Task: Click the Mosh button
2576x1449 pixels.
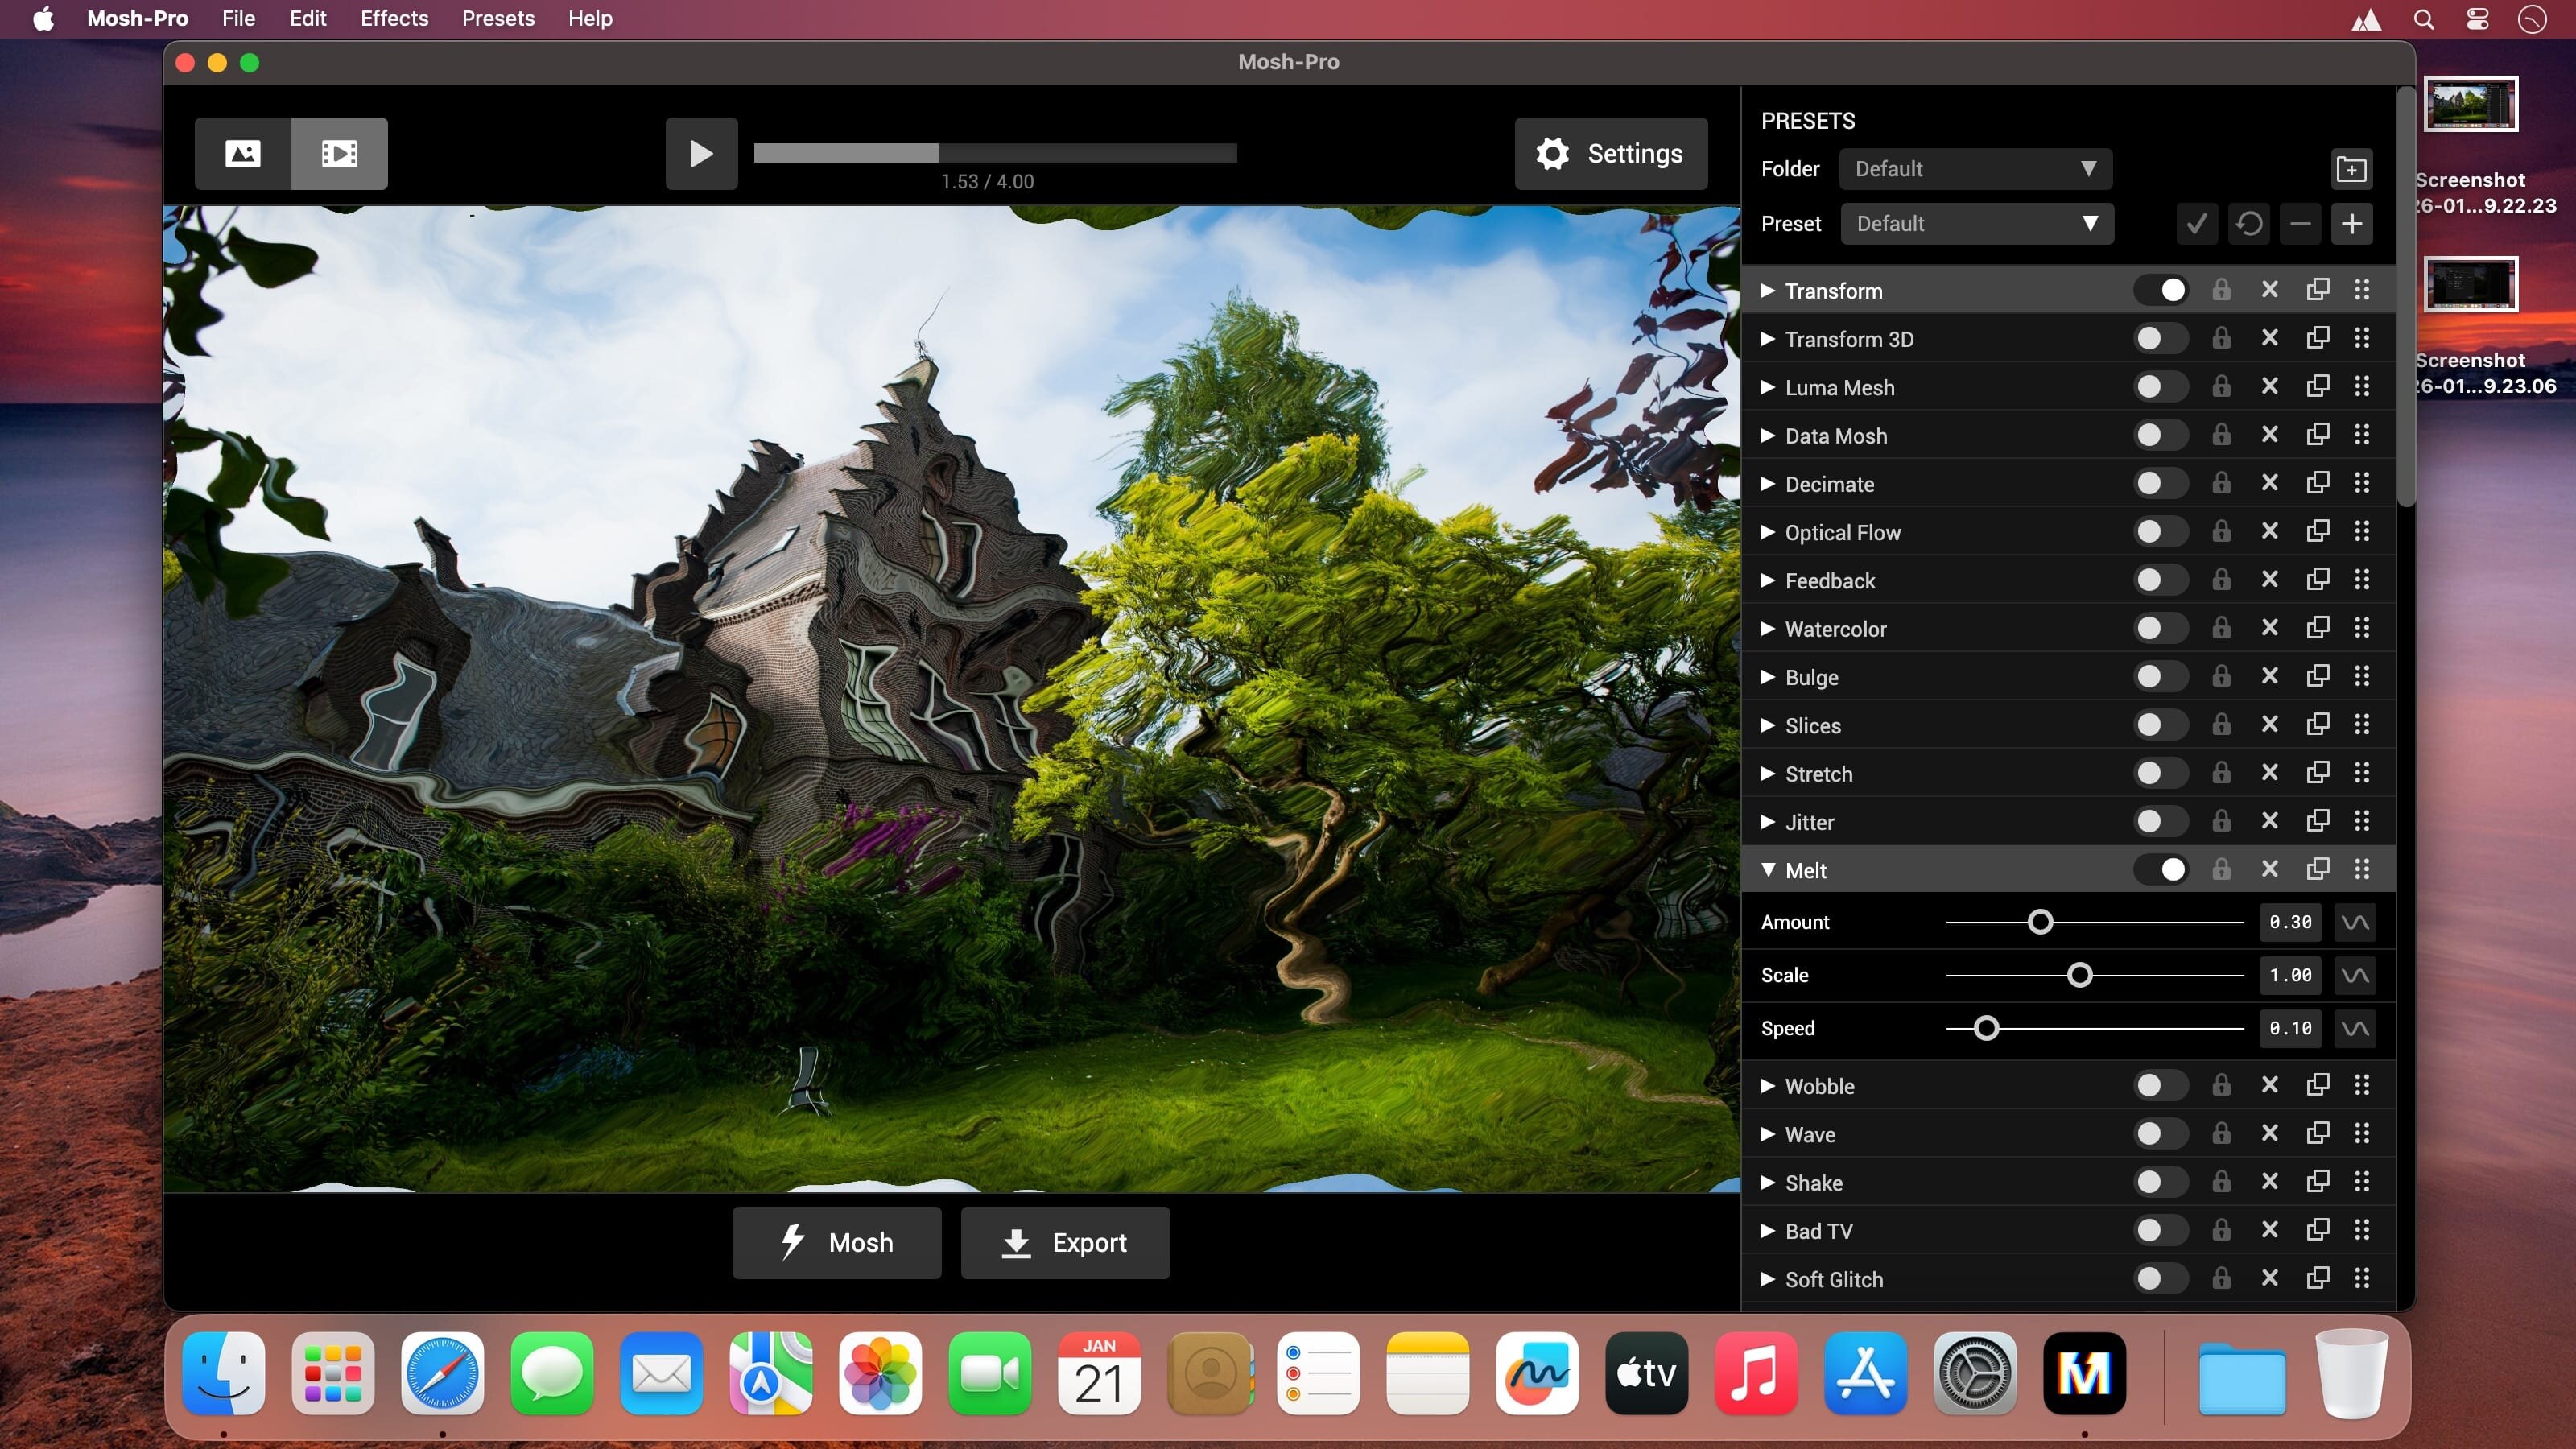Action: [x=836, y=1243]
